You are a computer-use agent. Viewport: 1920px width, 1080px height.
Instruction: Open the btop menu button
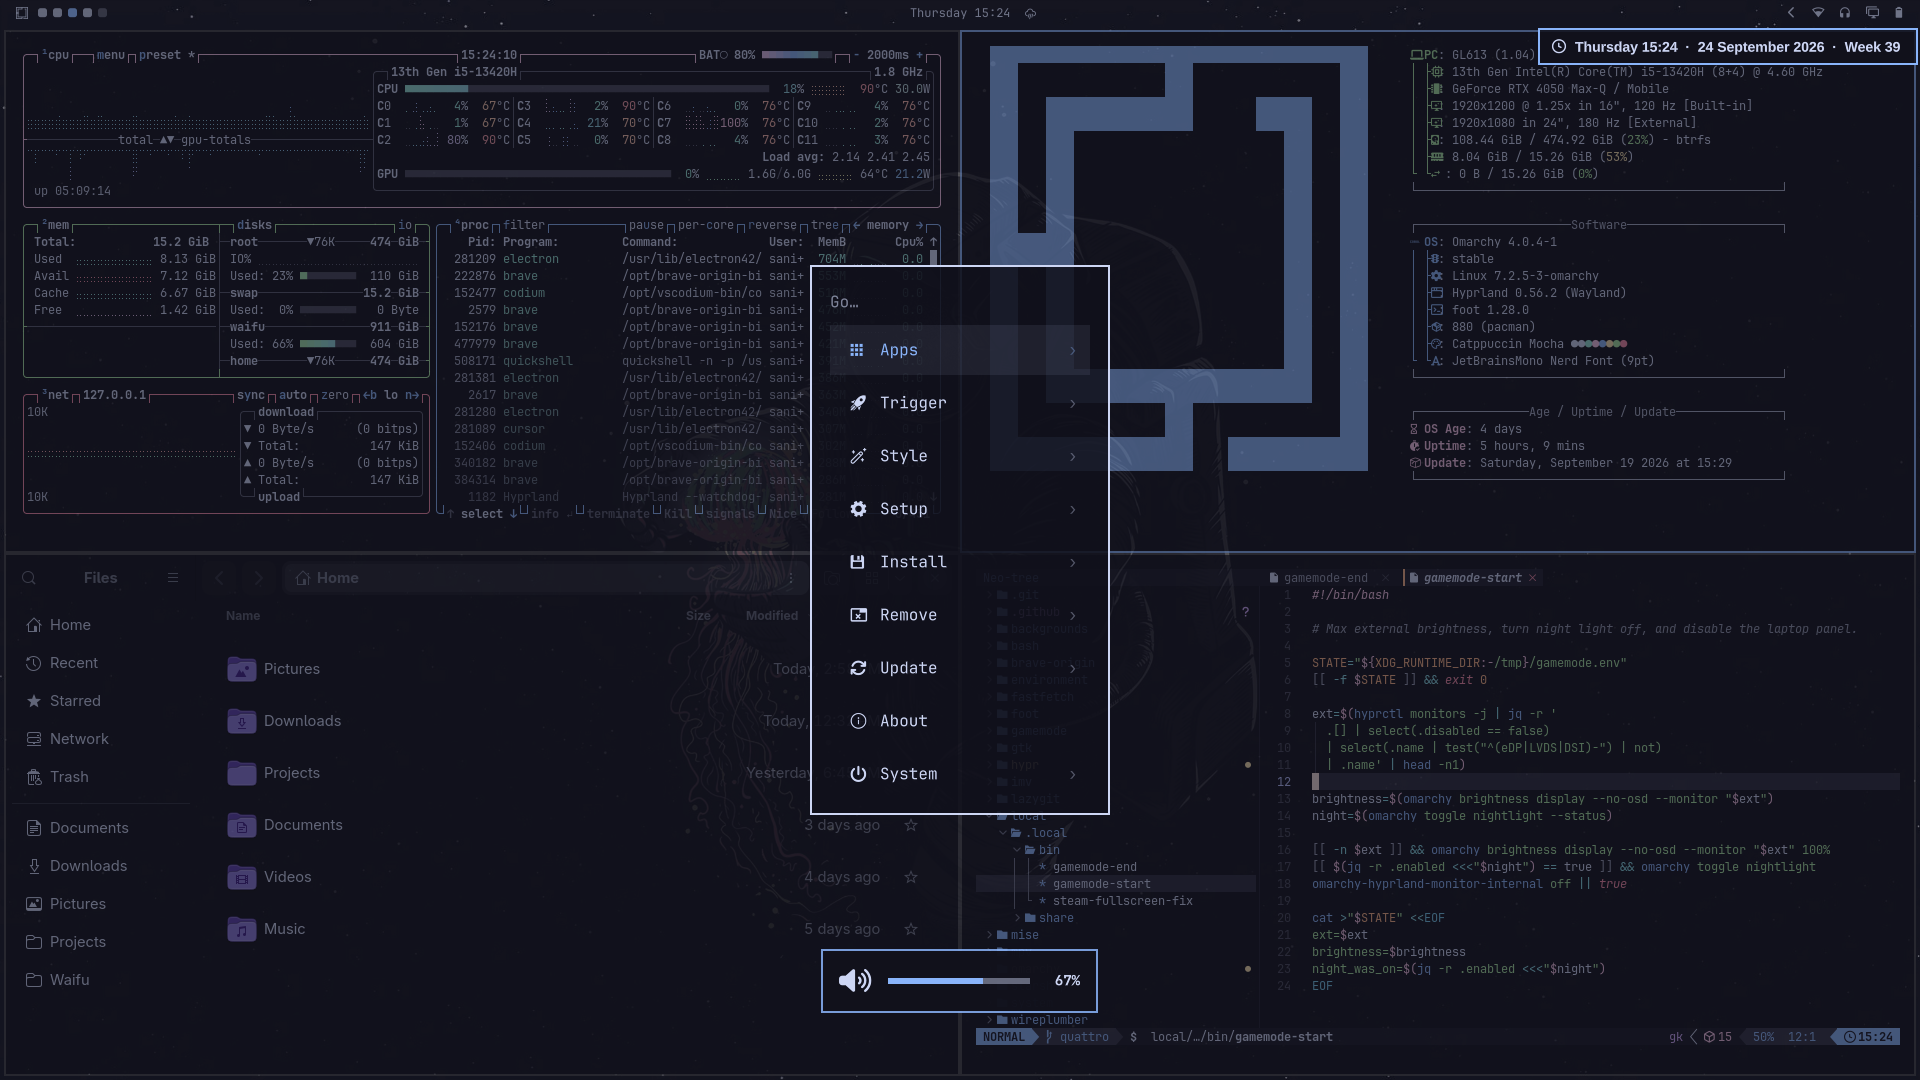click(110, 55)
